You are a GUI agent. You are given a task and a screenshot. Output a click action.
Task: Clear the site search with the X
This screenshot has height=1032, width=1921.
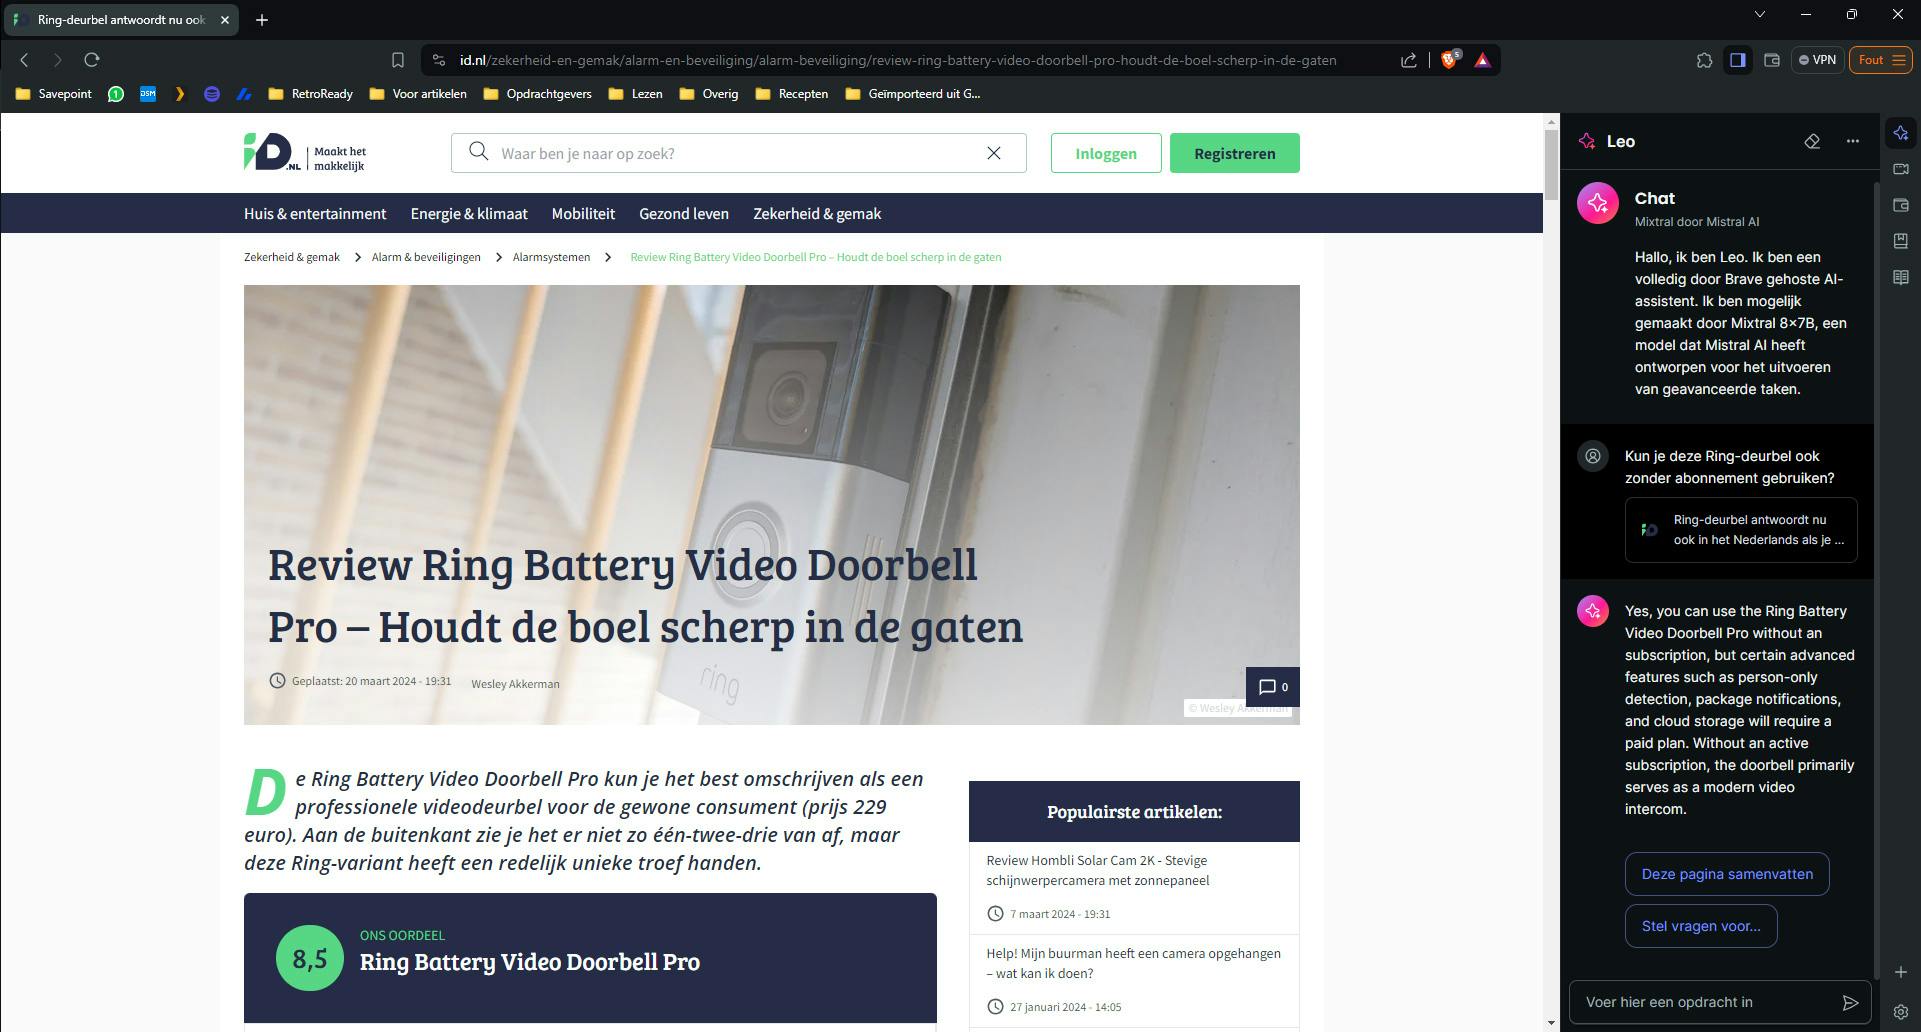pos(994,153)
